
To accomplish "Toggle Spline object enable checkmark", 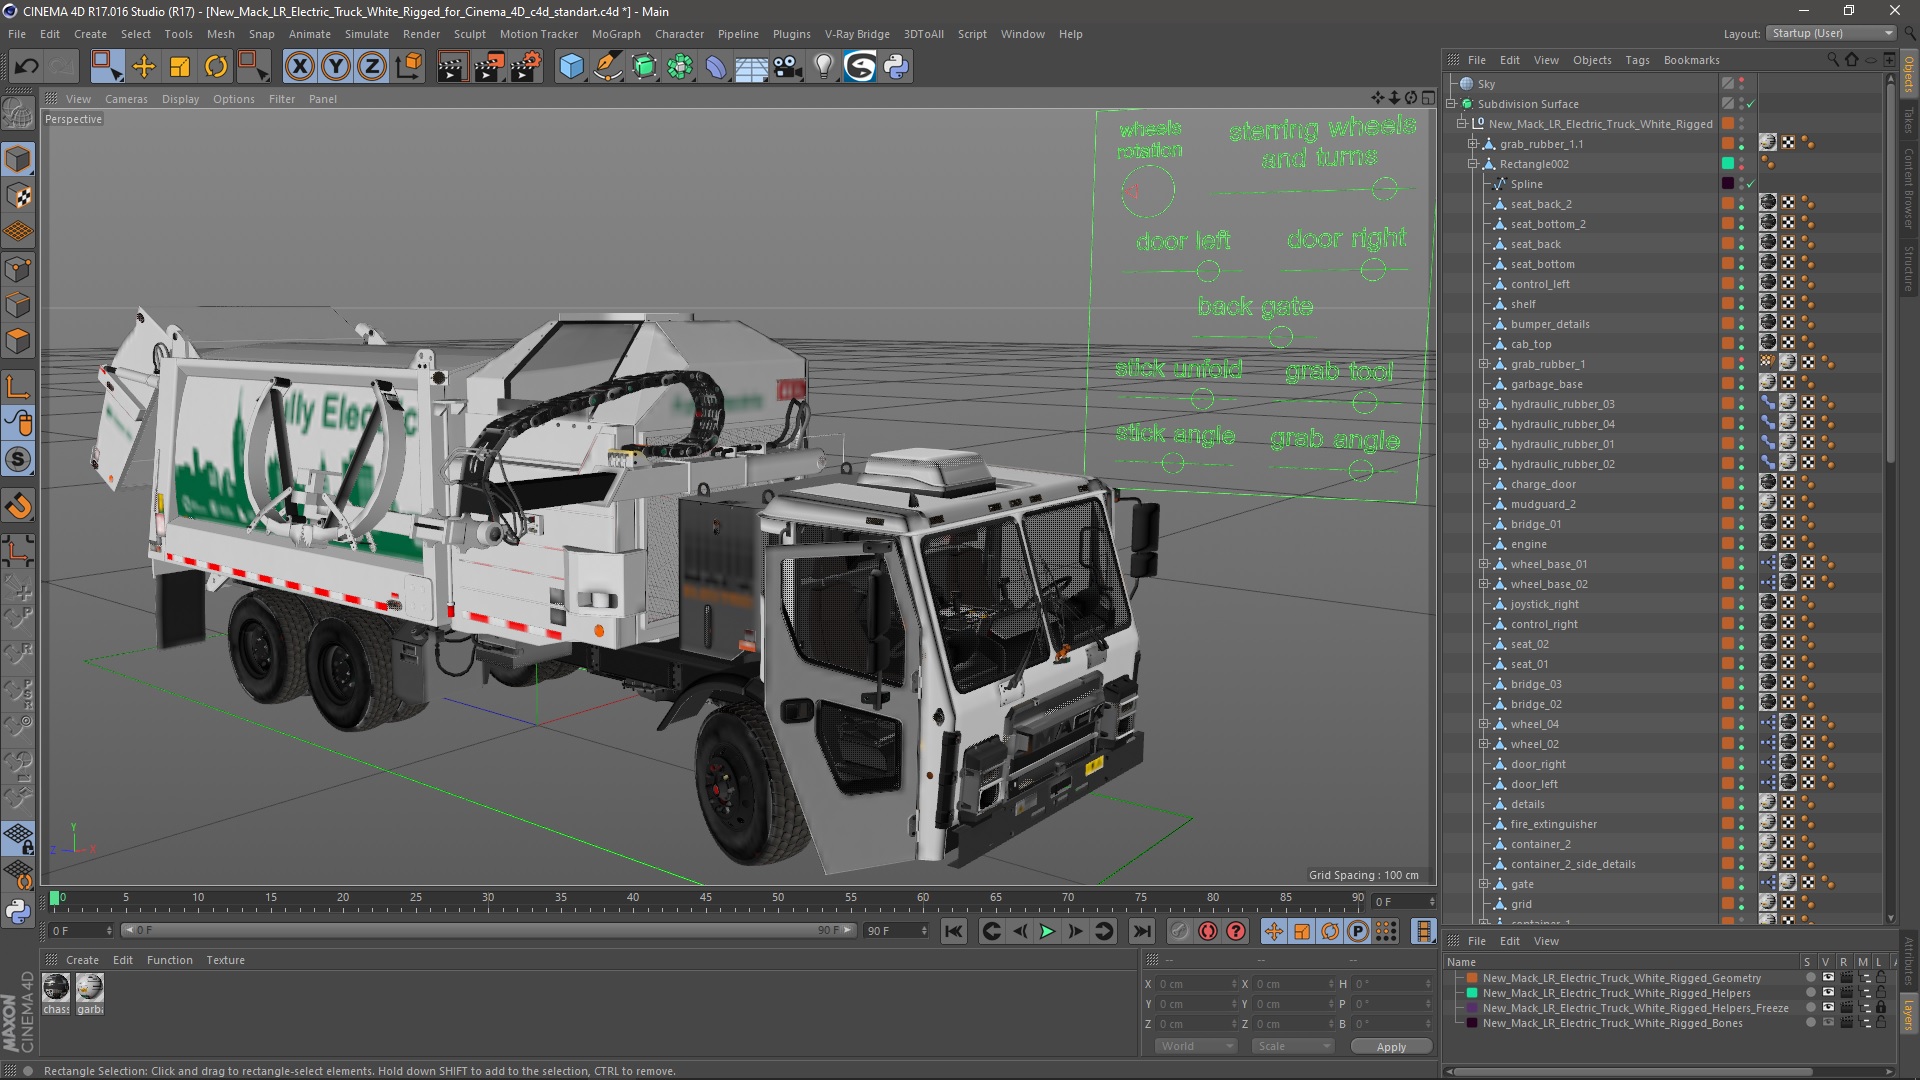I will [x=1750, y=184].
